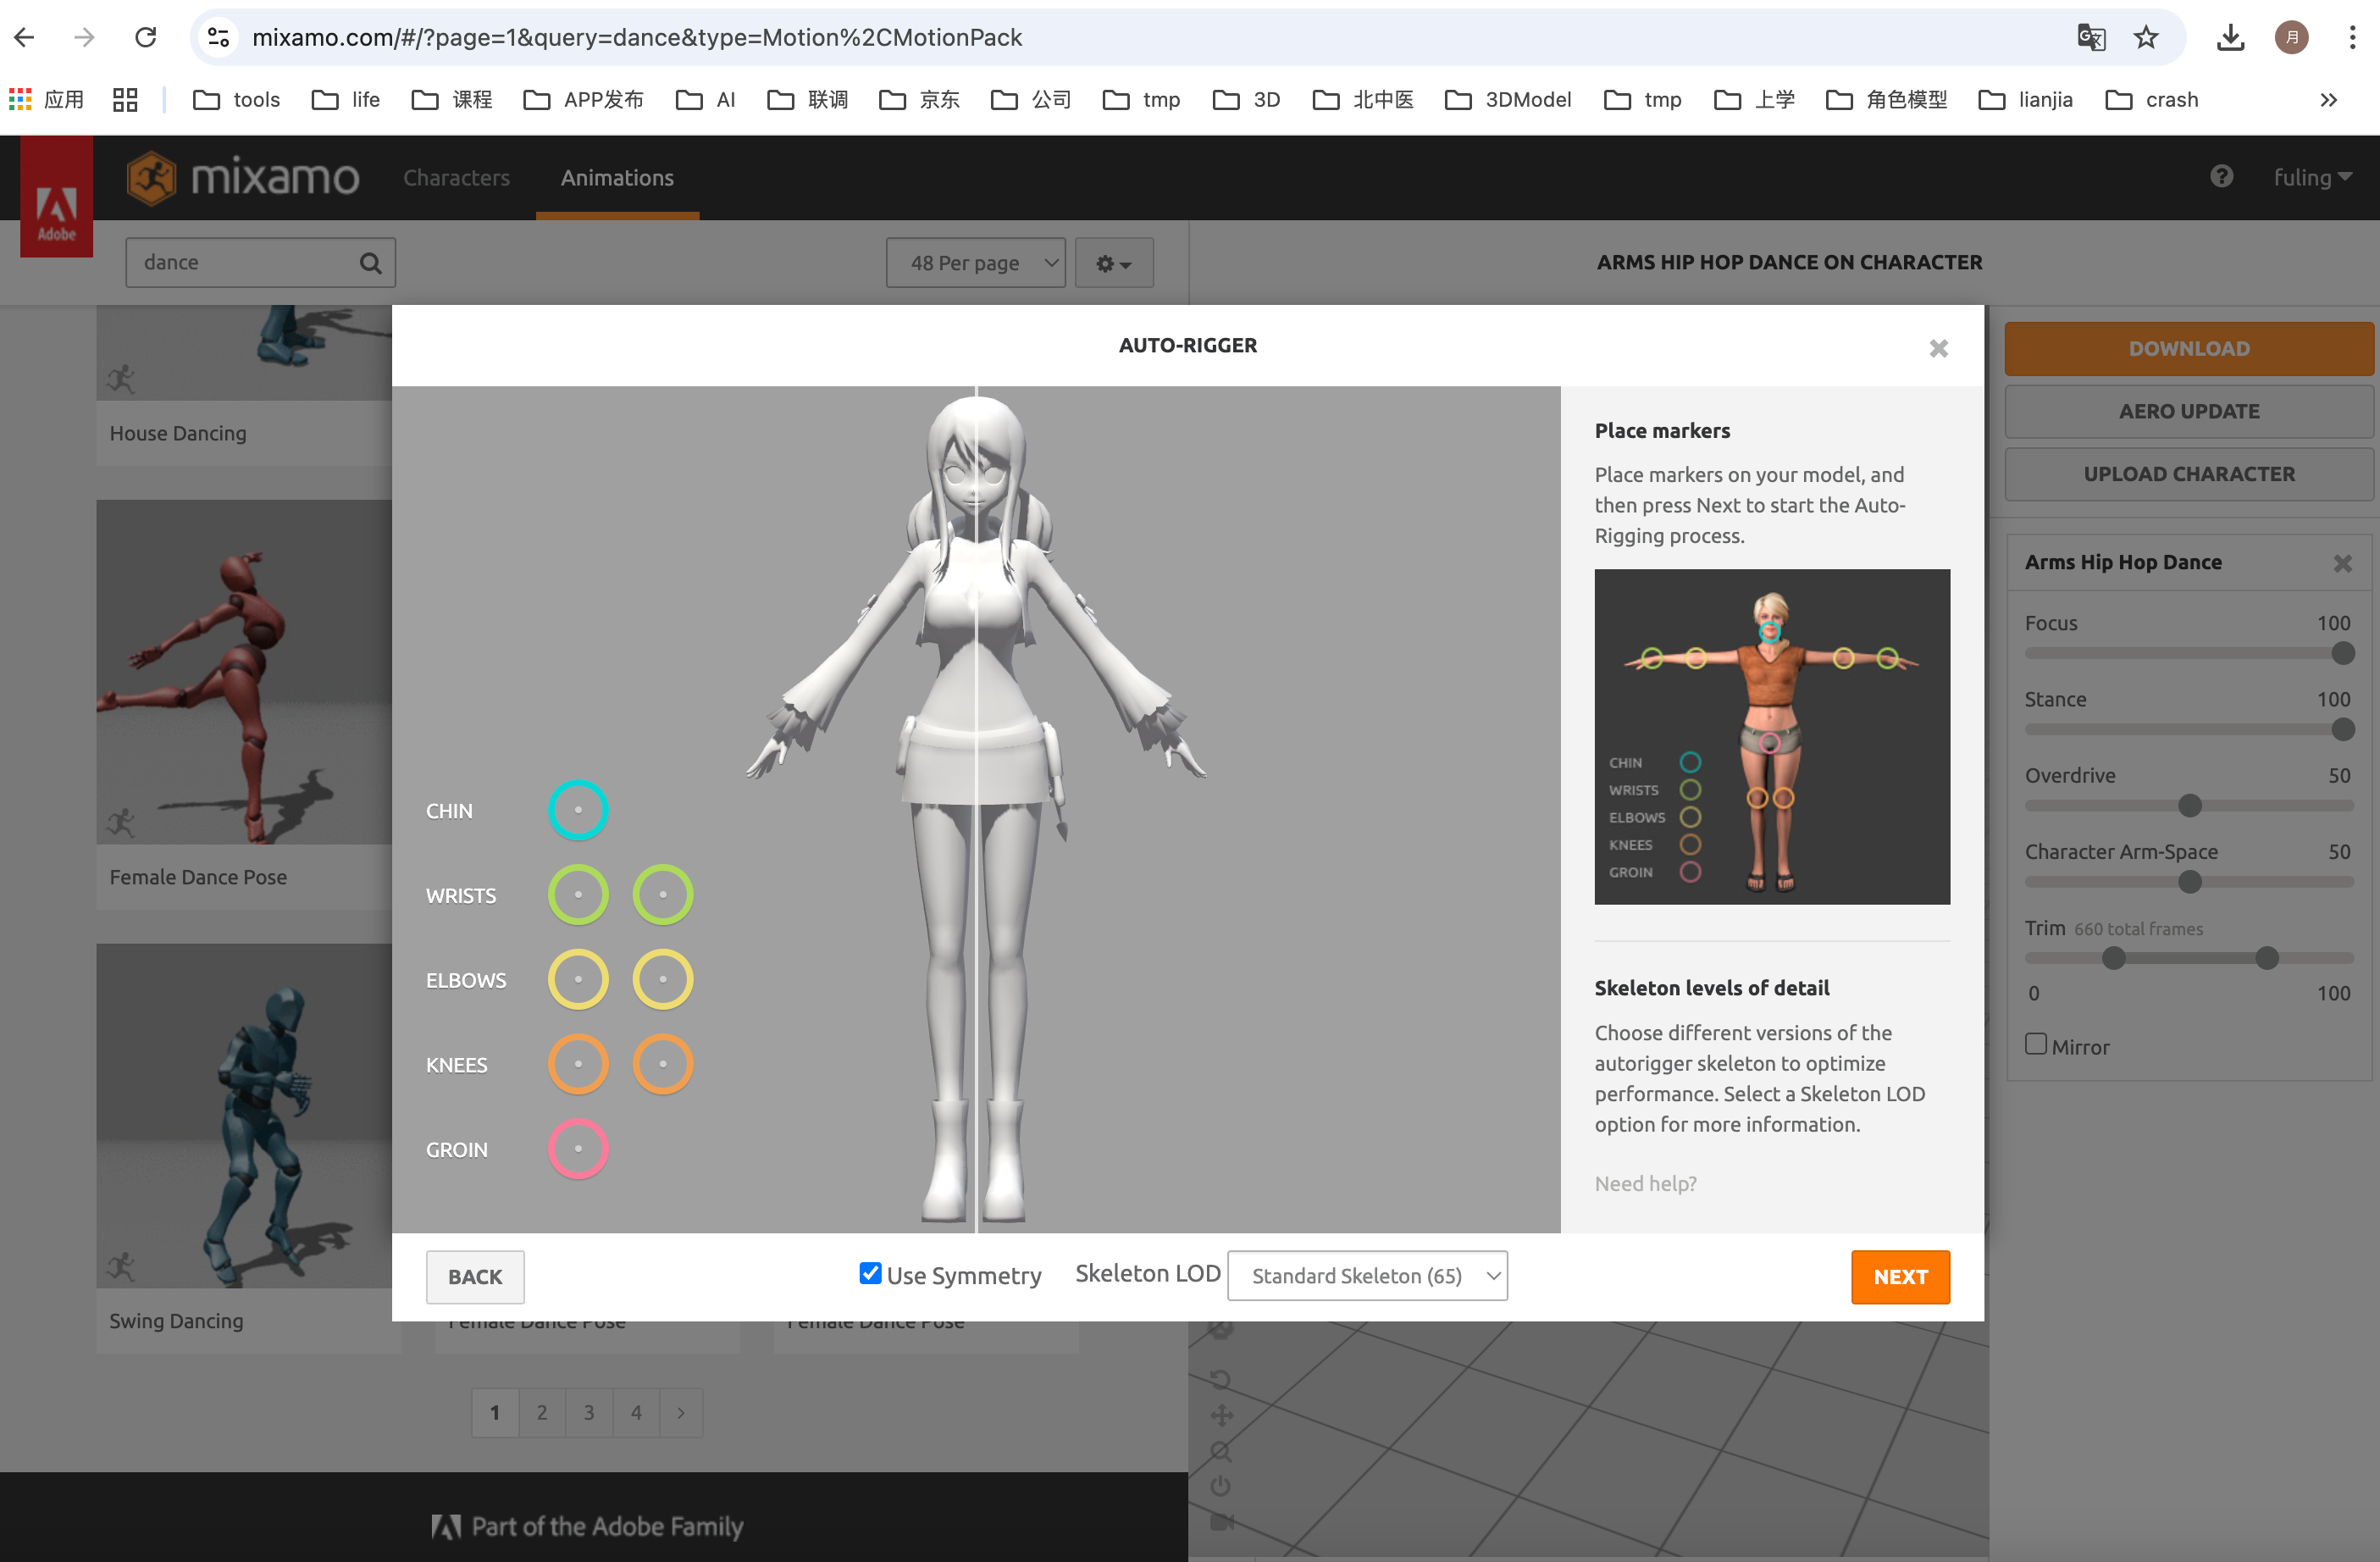Expand the fuling account menu

(x=2311, y=177)
